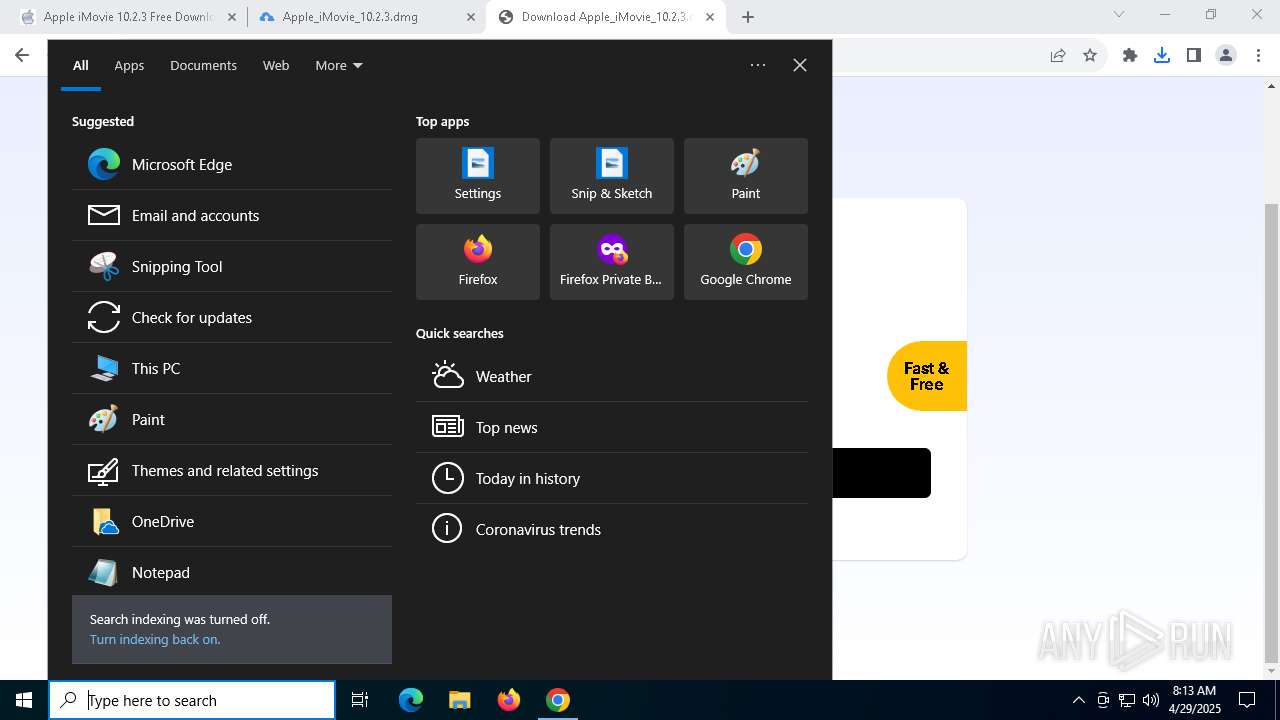Expand the More filter dropdown
The image size is (1280, 720).
(339, 65)
